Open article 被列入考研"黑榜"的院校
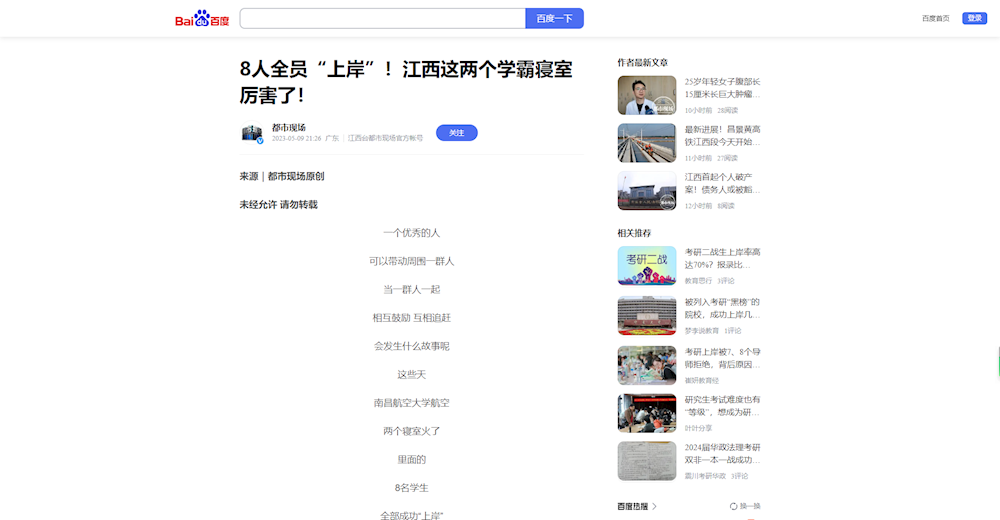 point(722,308)
